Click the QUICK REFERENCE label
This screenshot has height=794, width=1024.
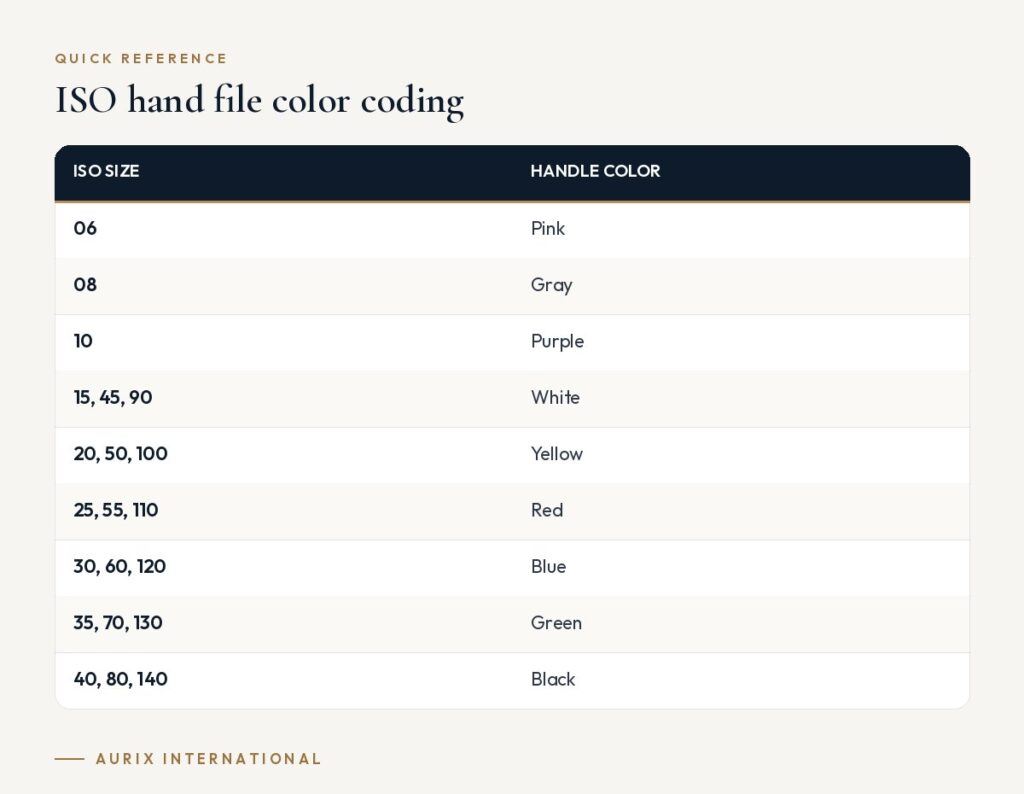point(141,59)
